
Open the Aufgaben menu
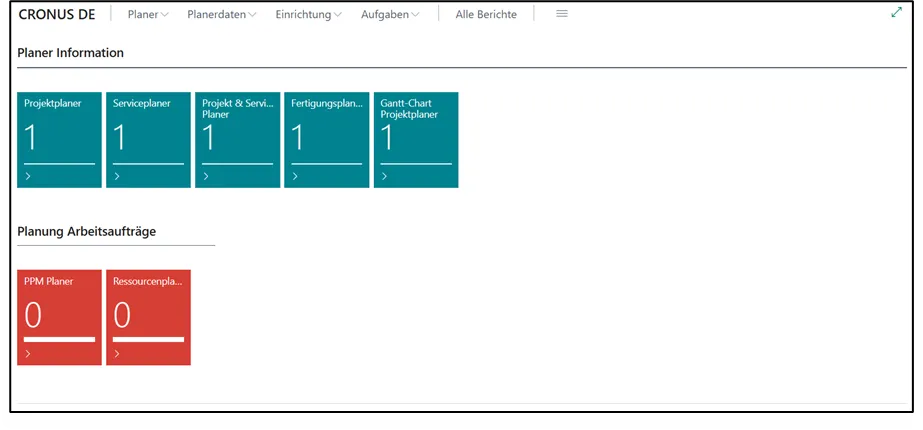(x=388, y=15)
